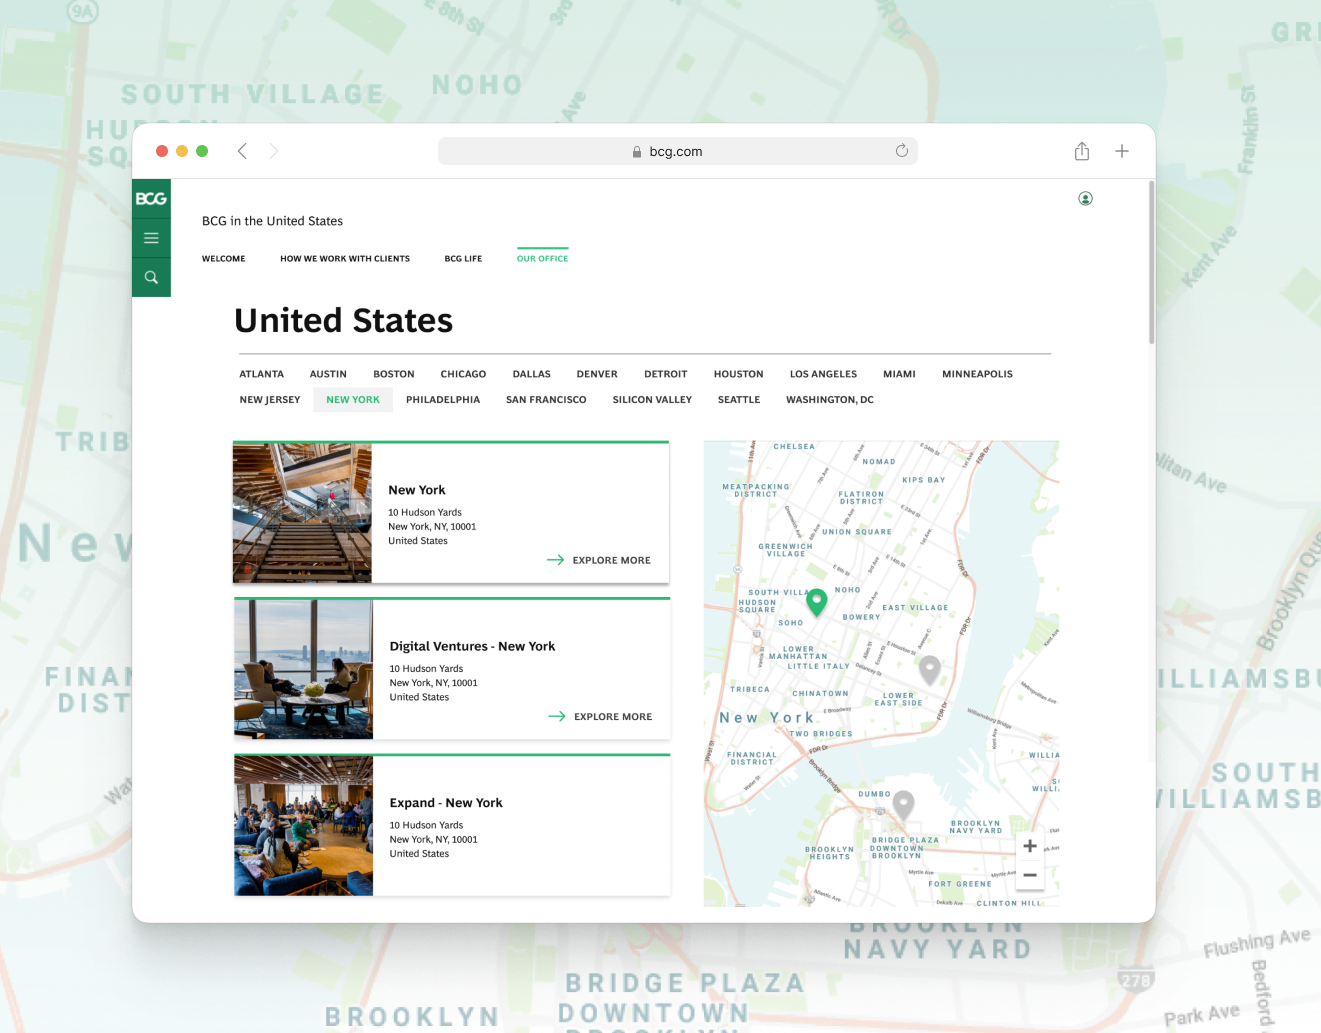
Task: Select the Chicago office
Action: click(x=463, y=374)
